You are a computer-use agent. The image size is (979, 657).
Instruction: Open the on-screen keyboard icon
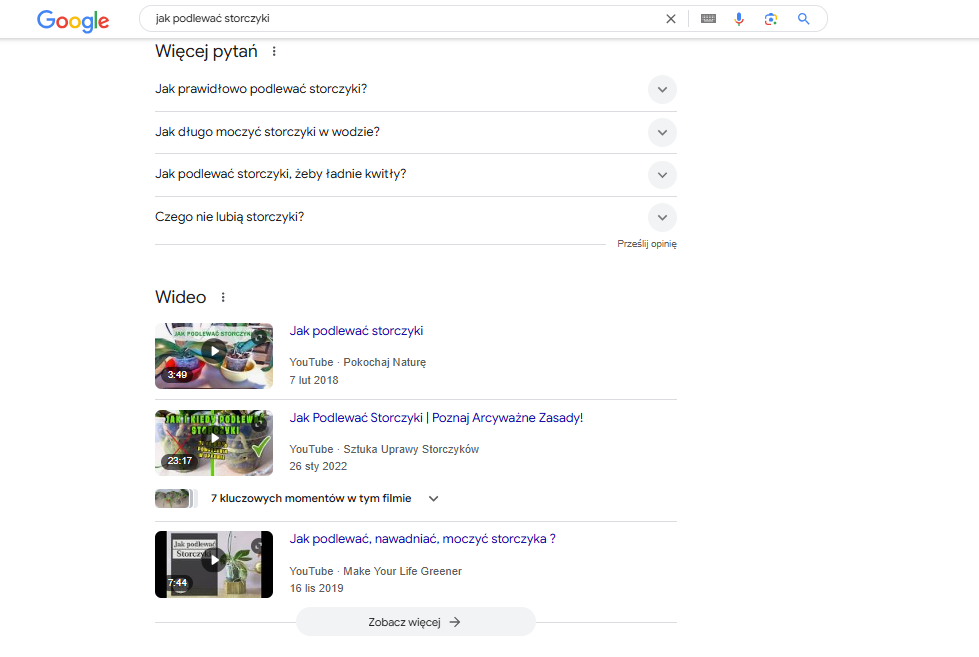(708, 18)
